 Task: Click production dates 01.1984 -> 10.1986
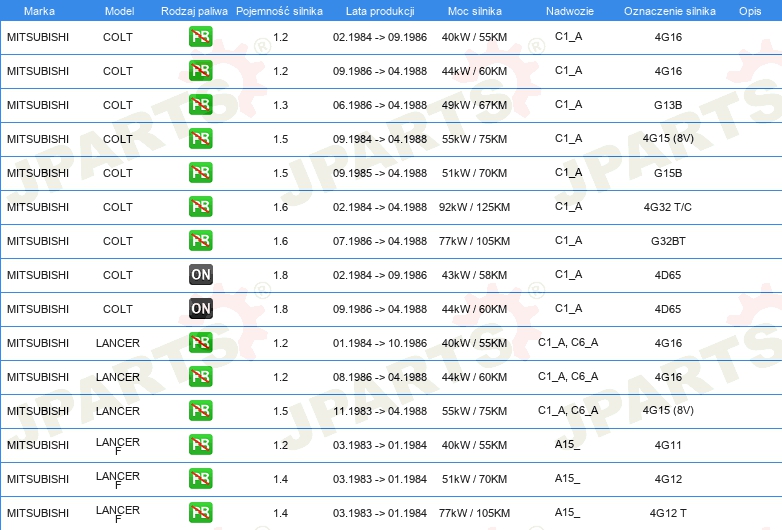tap(380, 343)
